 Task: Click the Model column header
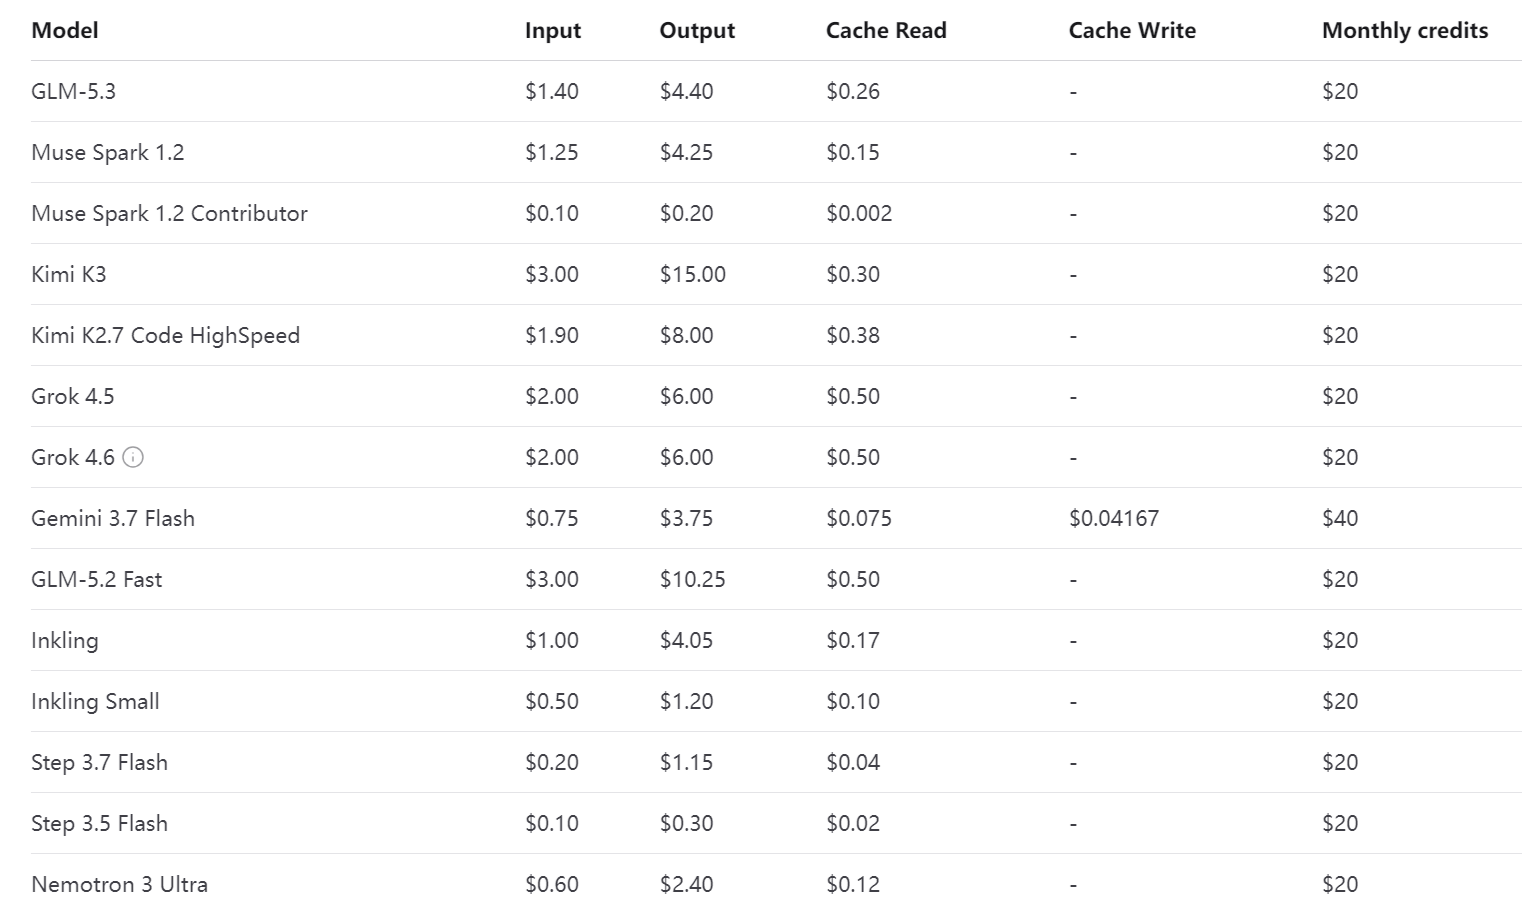point(65,30)
